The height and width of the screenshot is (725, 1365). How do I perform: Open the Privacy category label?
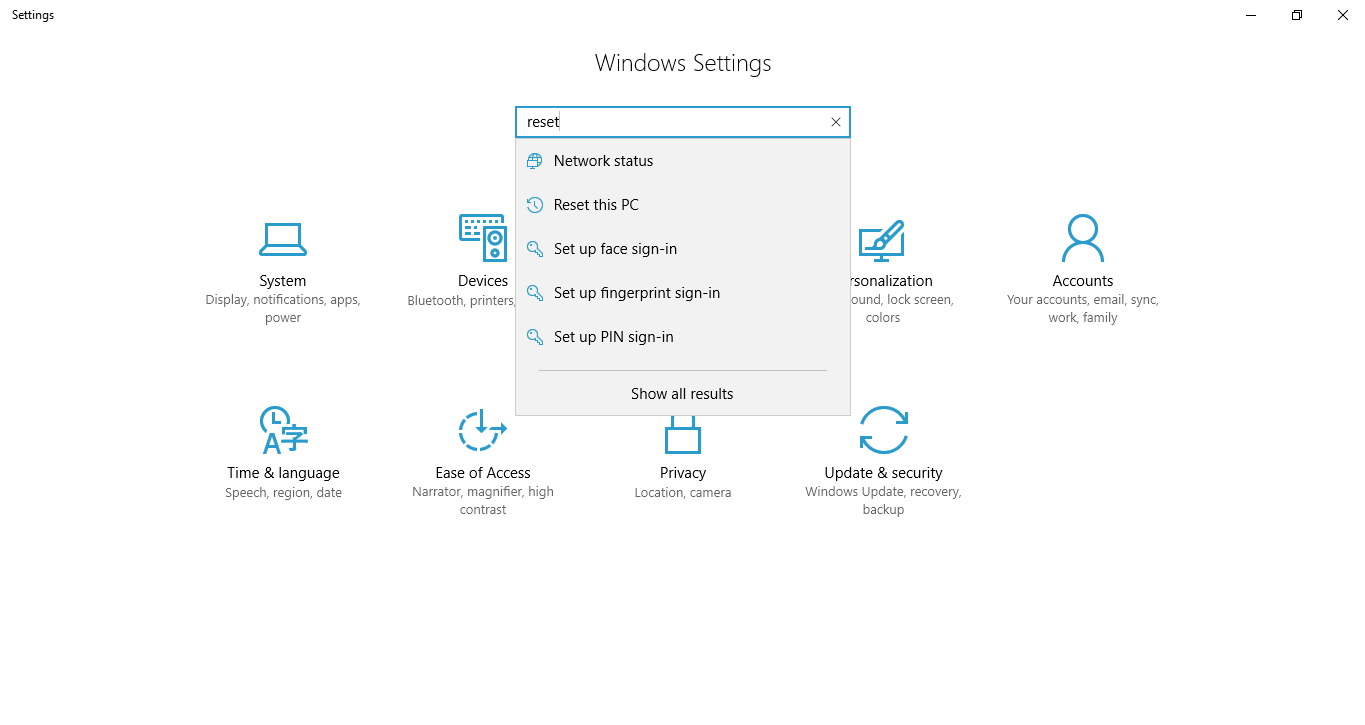coord(683,473)
